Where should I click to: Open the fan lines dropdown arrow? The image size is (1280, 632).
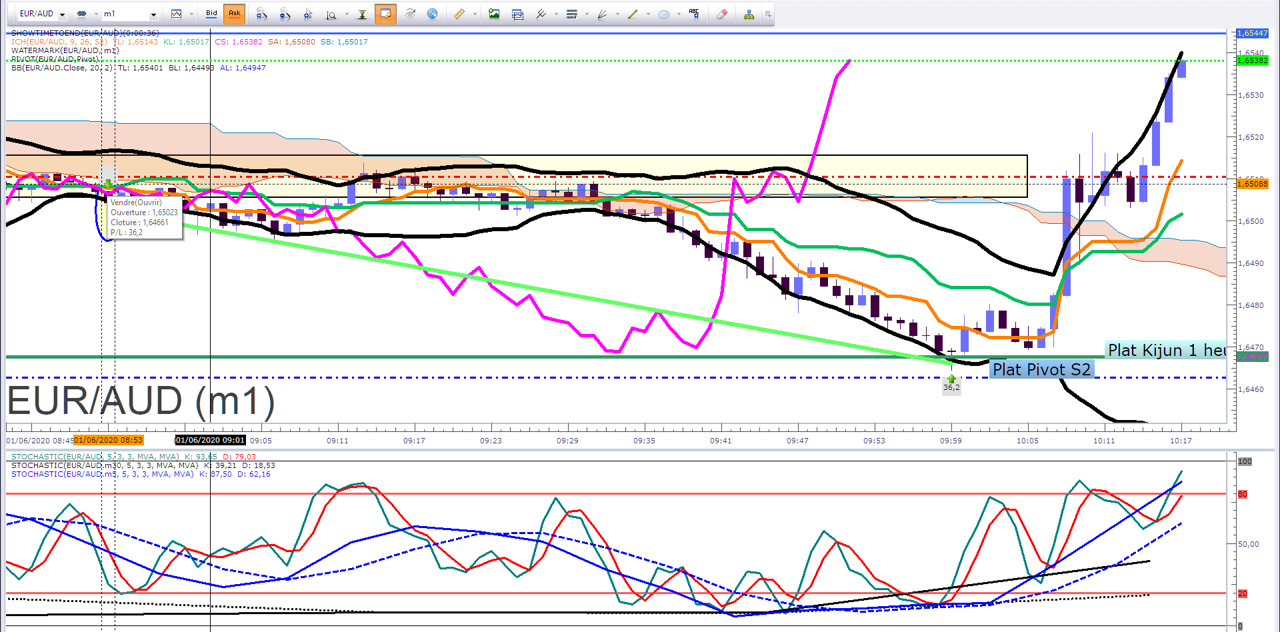point(616,14)
